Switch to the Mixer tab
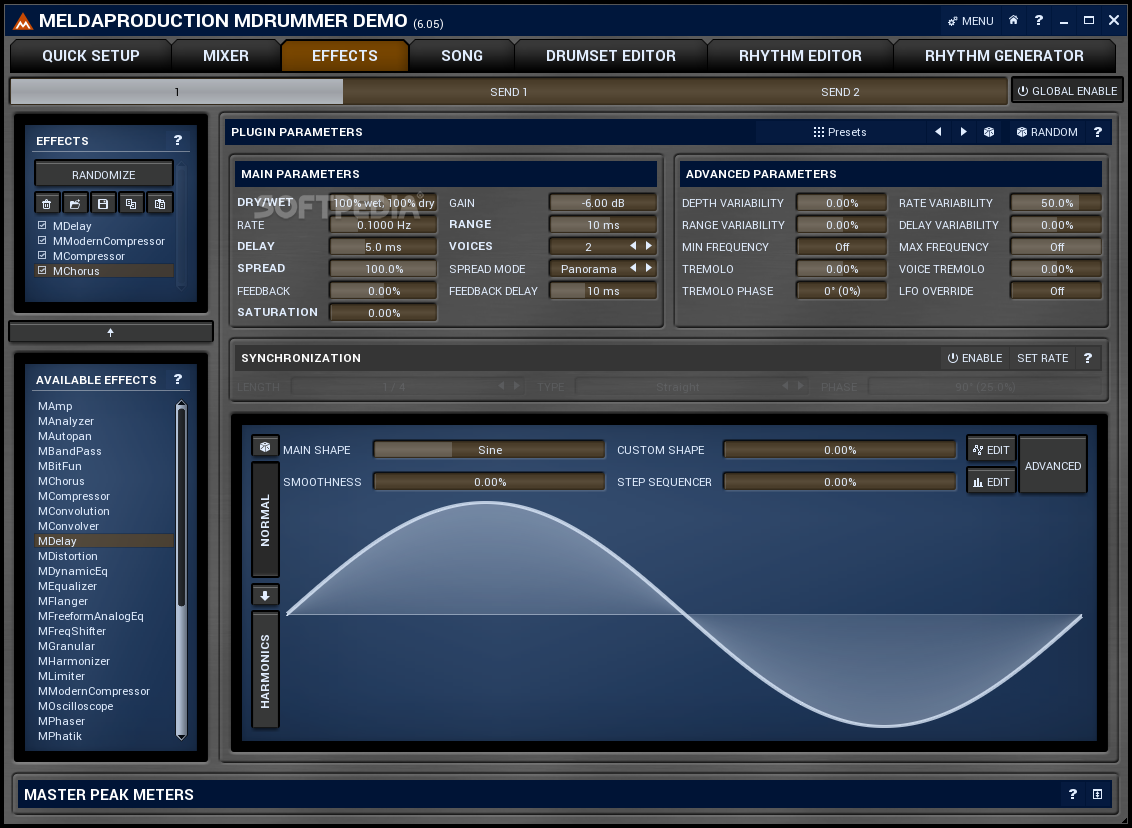Viewport: 1132px width, 828px height. tap(226, 56)
